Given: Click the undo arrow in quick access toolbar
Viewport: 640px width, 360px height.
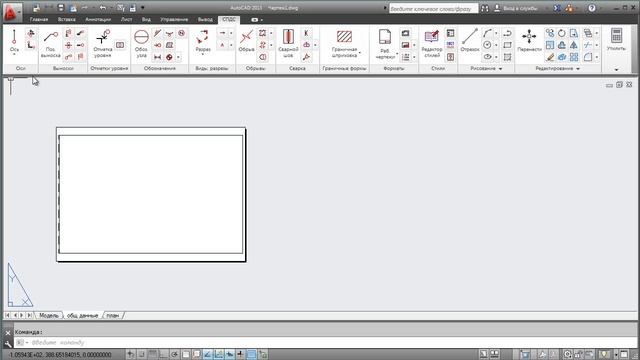Looking at the screenshot, I should click(103, 8).
